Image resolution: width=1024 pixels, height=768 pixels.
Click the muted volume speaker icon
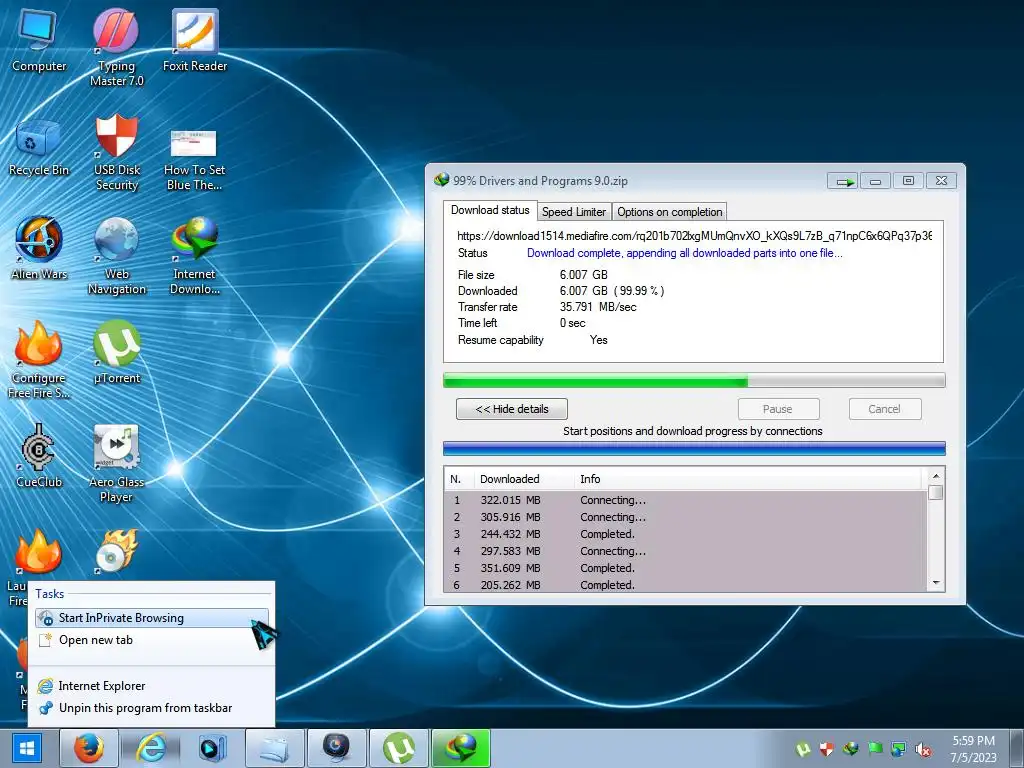(x=923, y=749)
